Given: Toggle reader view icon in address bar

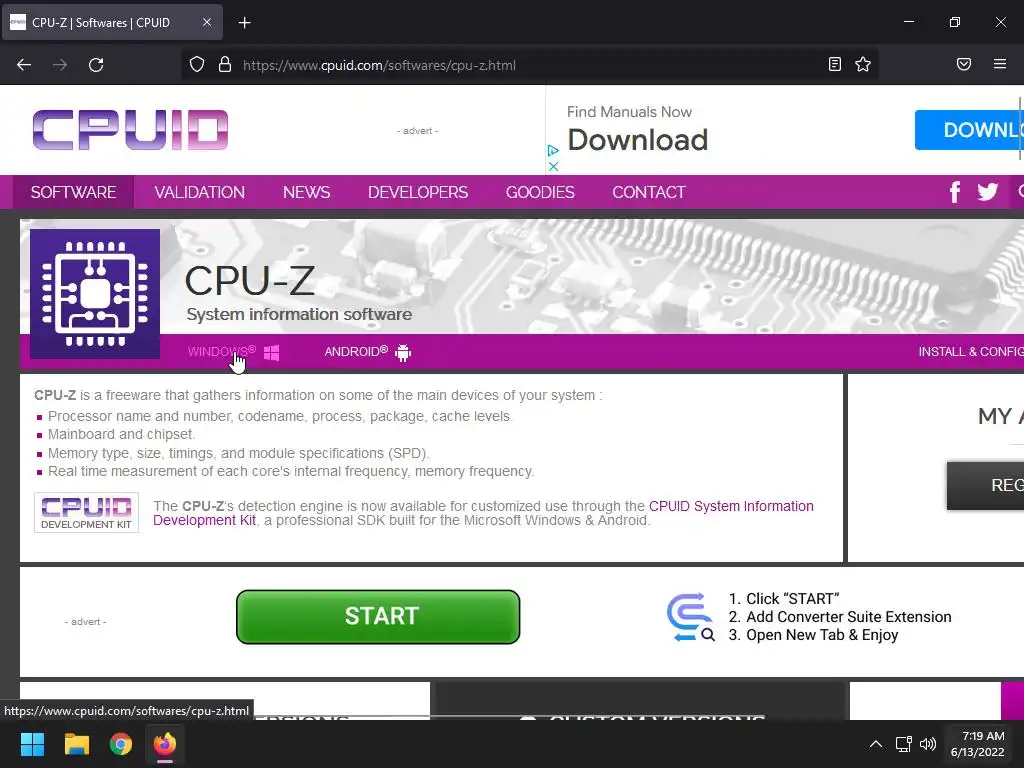Looking at the screenshot, I should click(x=835, y=64).
